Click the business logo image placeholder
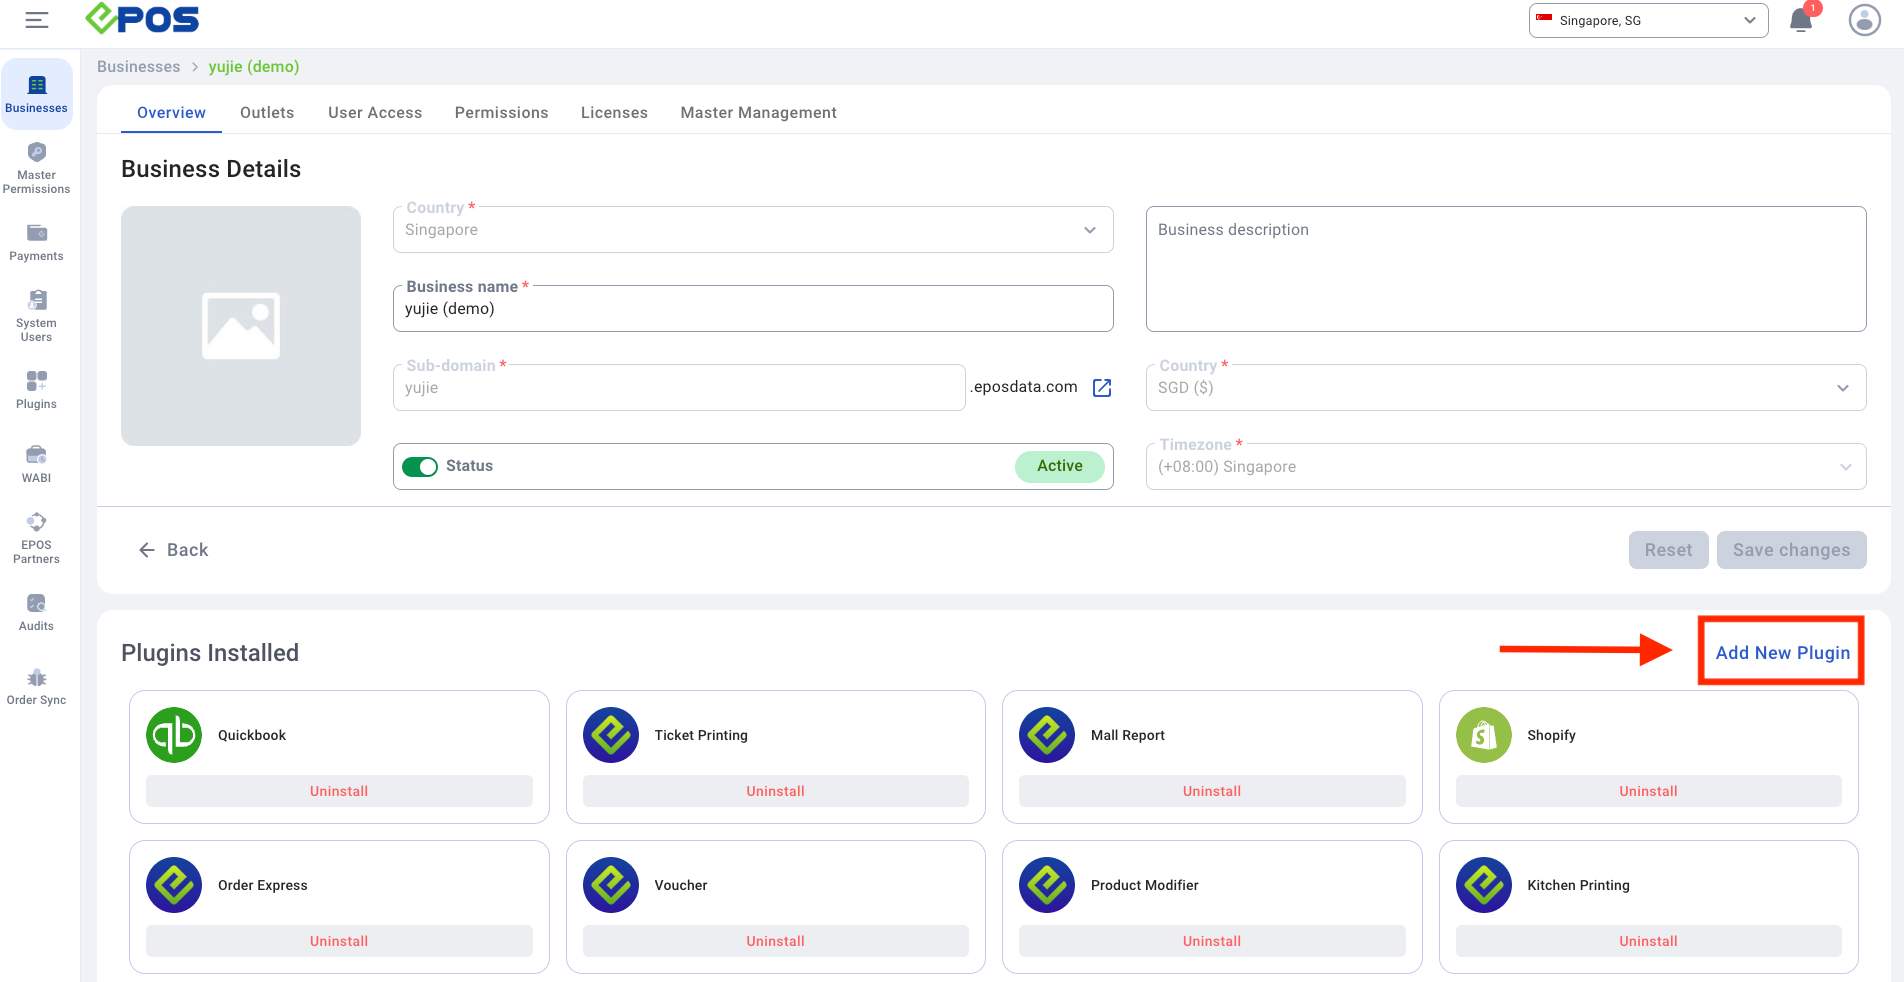Viewport: 1904px width, 982px height. tap(241, 326)
